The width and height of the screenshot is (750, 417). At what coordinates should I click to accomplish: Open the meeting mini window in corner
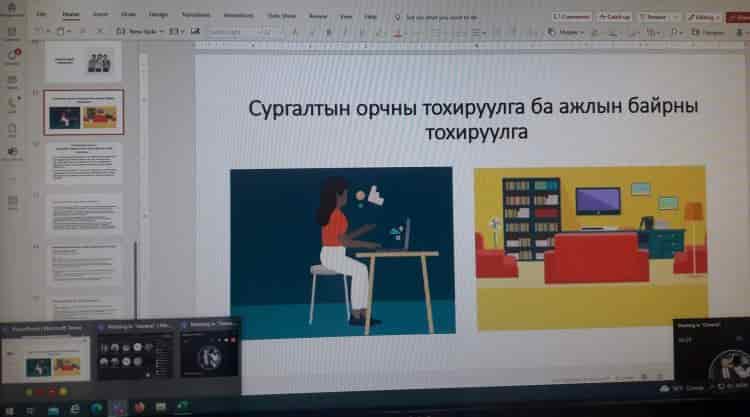[x=712, y=351]
